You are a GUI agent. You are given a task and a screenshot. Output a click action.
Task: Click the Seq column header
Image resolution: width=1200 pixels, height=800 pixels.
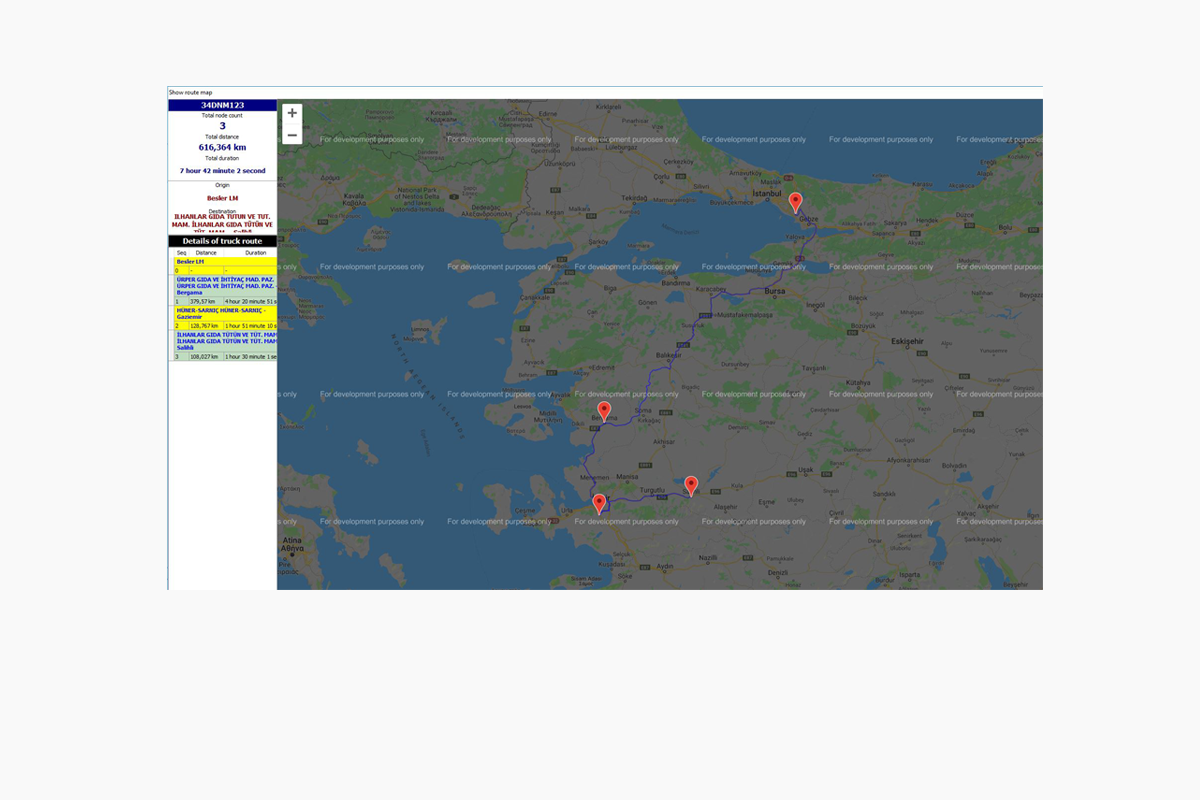[x=181, y=253]
